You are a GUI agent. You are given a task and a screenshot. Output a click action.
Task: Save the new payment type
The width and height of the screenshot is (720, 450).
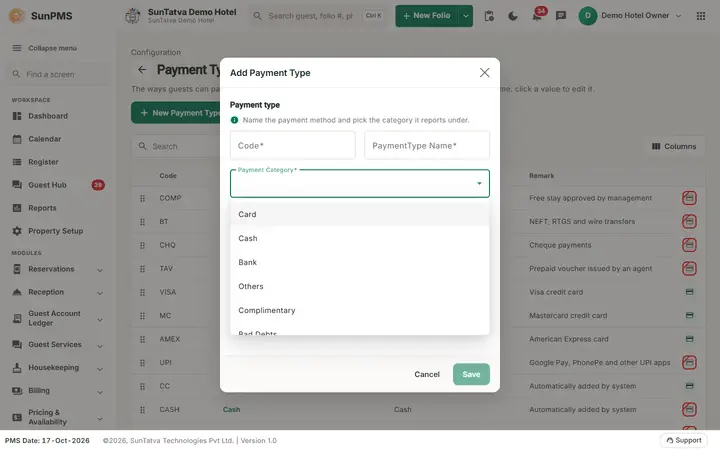tap(471, 374)
